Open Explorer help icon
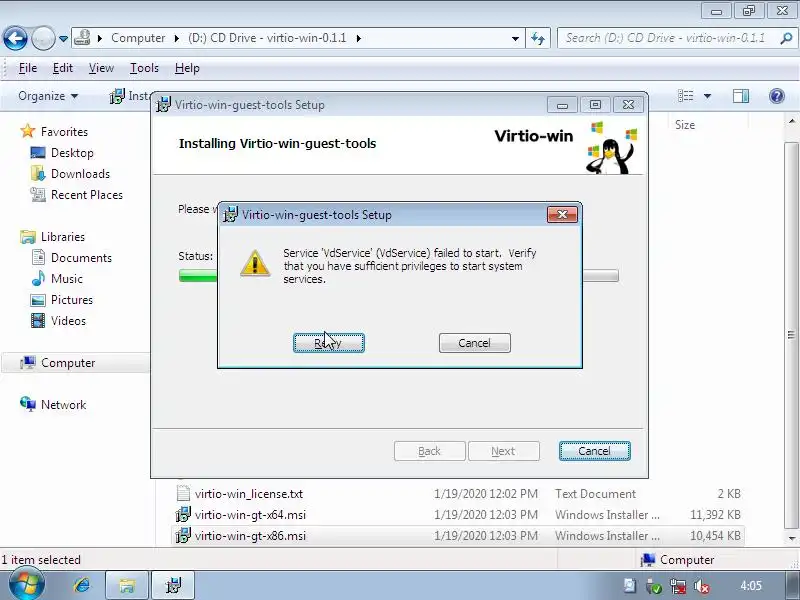 coord(777,96)
